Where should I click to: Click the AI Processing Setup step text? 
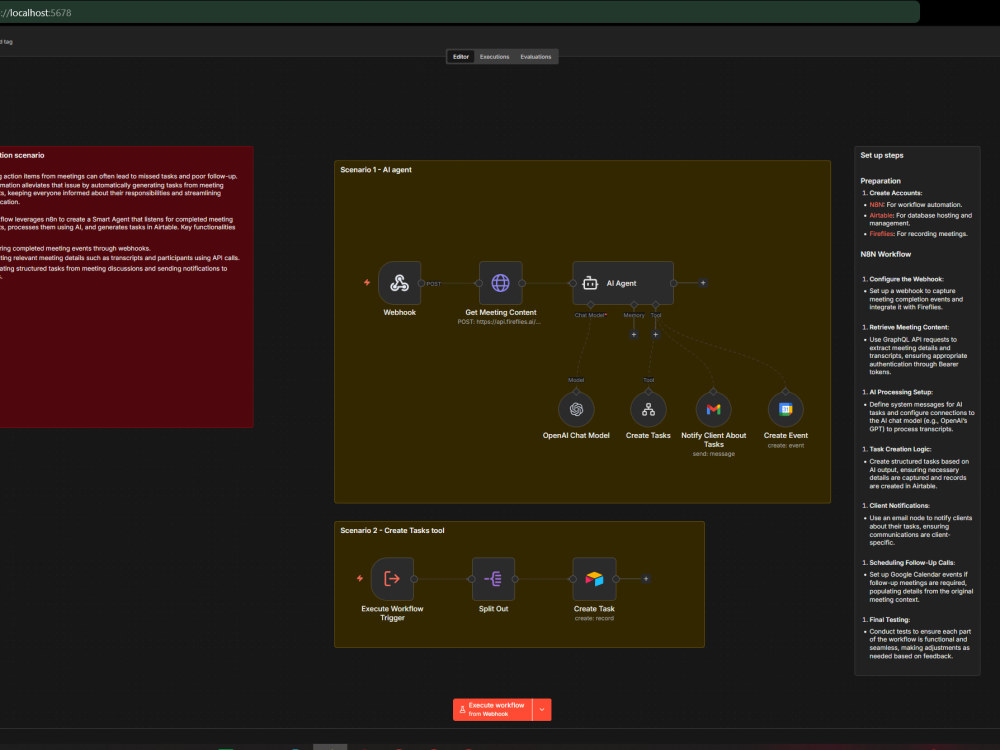click(x=901, y=392)
